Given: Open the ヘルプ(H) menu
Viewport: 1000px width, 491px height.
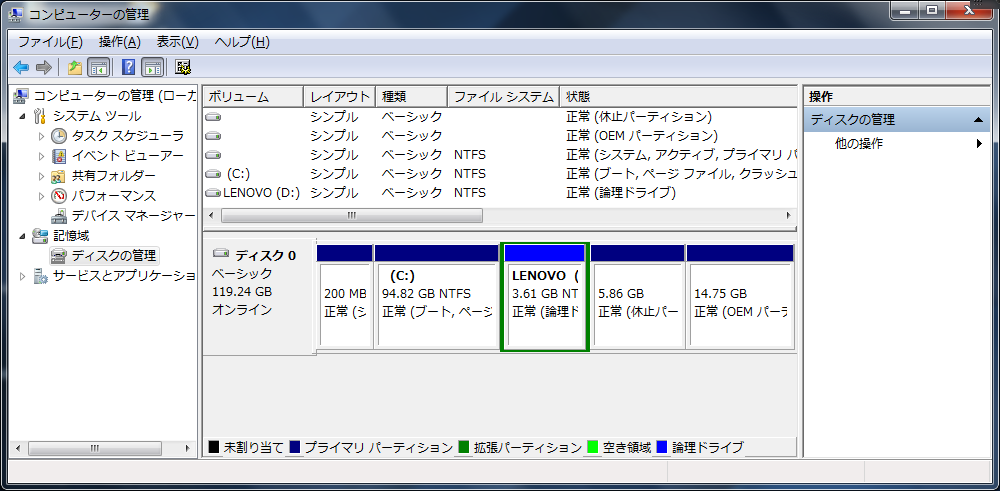Looking at the screenshot, I should click(x=242, y=42).
